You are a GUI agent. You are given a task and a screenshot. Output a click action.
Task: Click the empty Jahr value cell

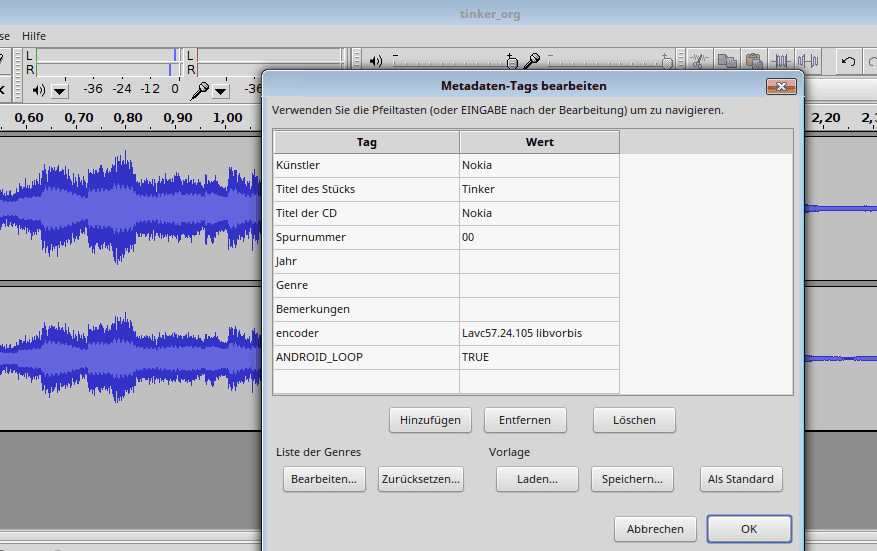coord(539,262)
